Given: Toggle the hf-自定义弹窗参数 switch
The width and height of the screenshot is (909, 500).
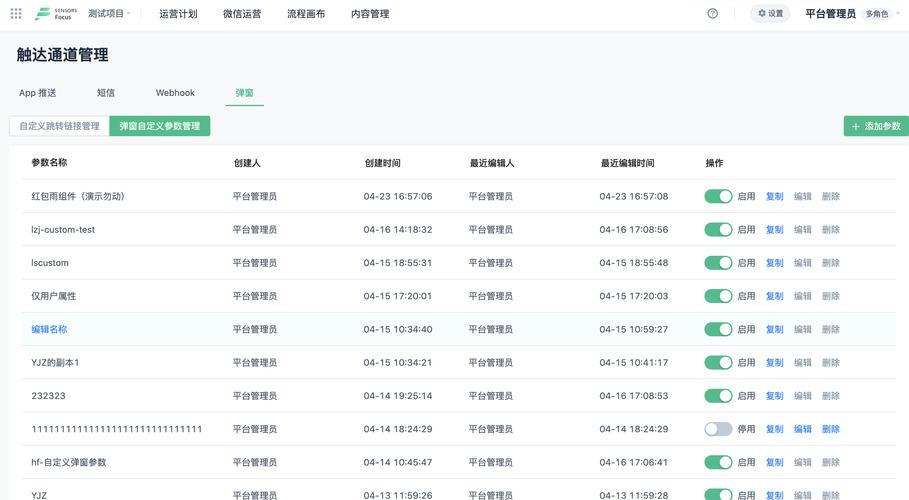Looking at the screenshot, I should tap(718, 462).
